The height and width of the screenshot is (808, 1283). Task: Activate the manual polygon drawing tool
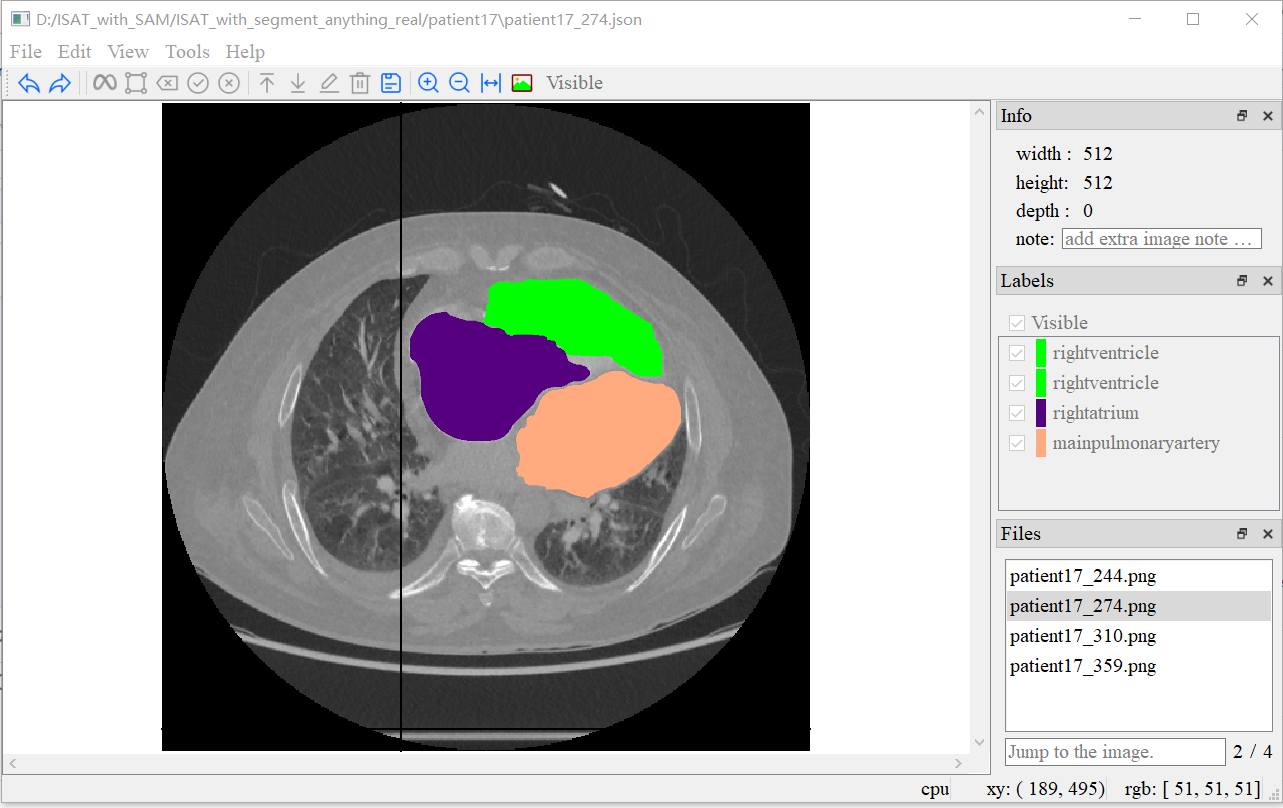(x=135, y=83)
